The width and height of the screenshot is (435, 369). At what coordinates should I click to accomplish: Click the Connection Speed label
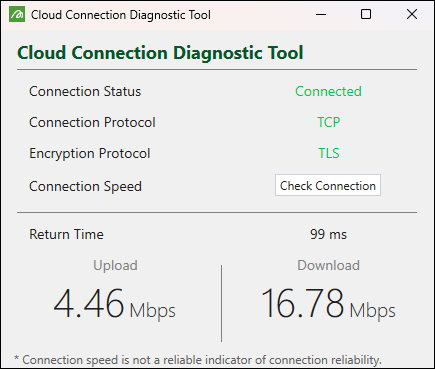click(85, 186)
